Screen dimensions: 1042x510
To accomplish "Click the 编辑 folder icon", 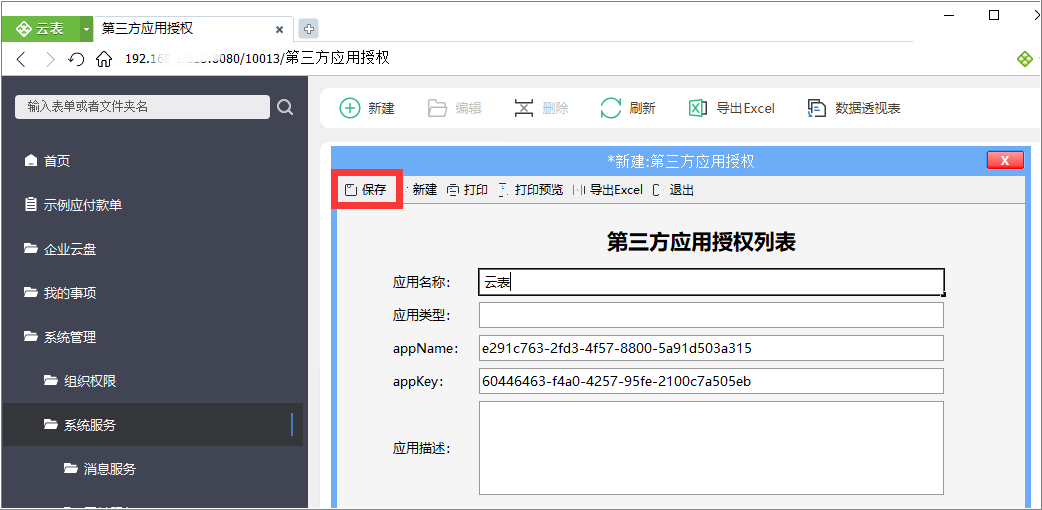I will [437, 108].
